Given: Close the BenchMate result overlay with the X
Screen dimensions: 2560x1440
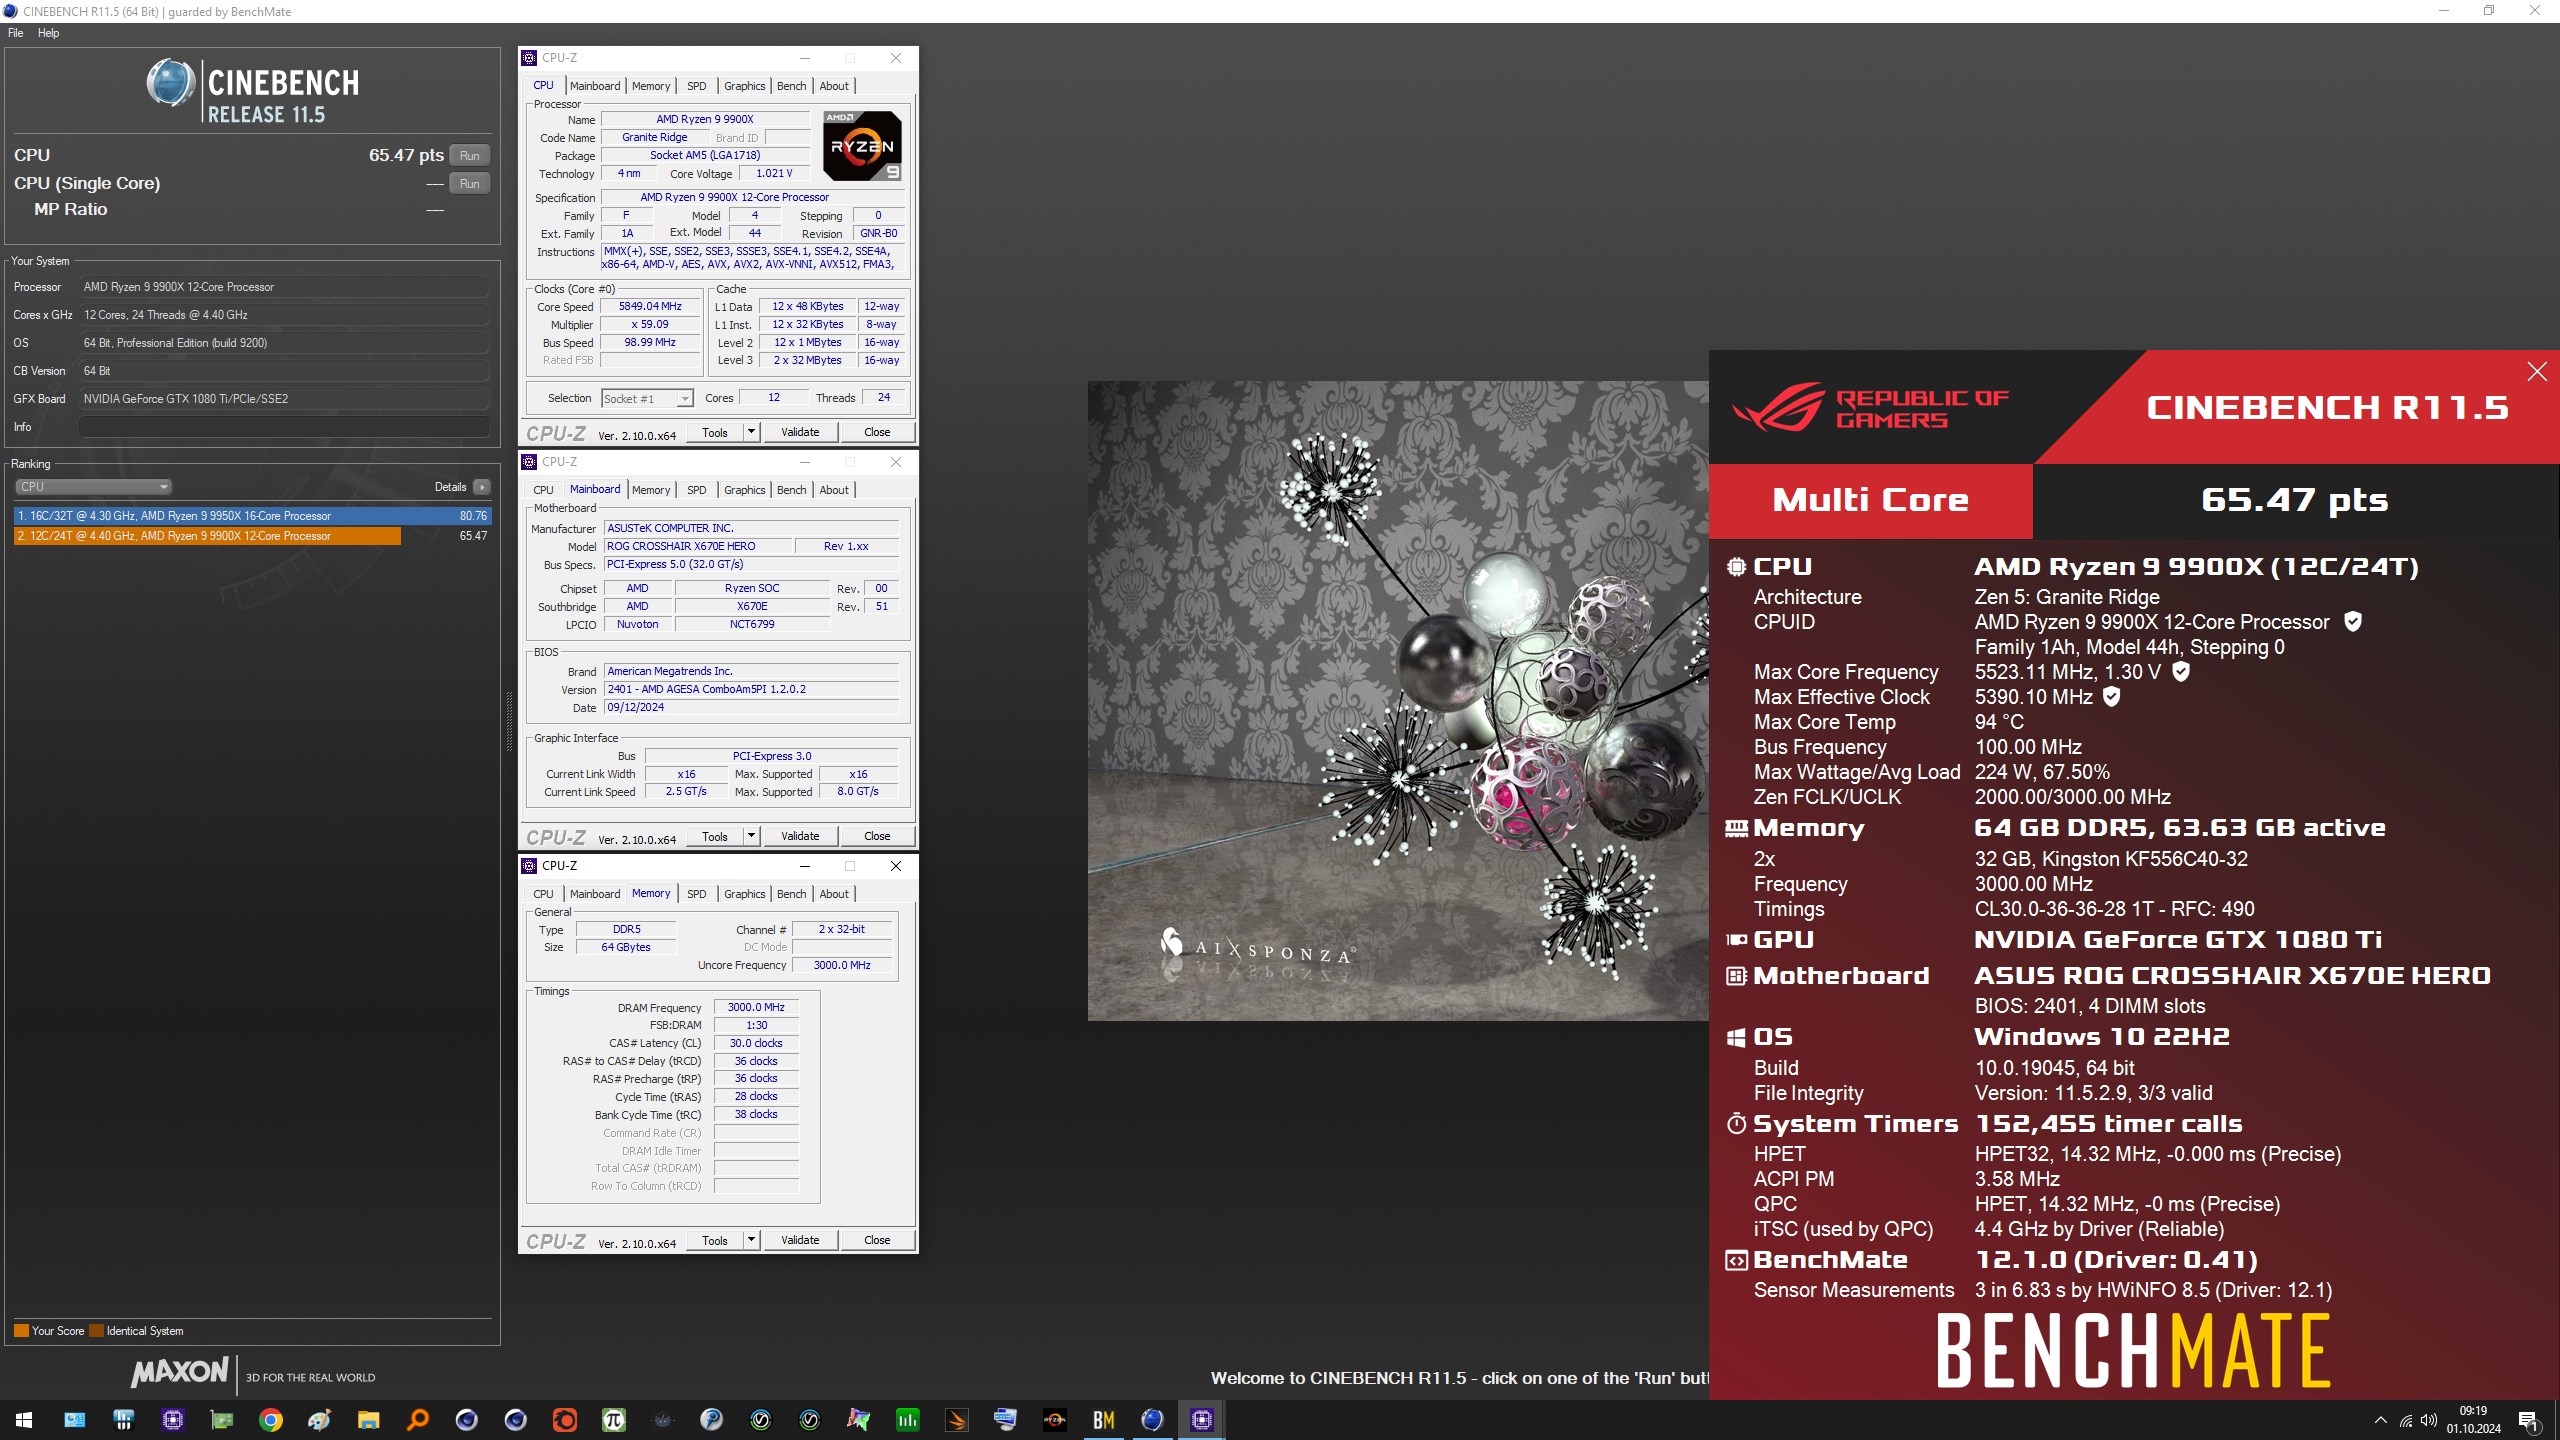Looking at the screenshot, I should pos(2537,372).
